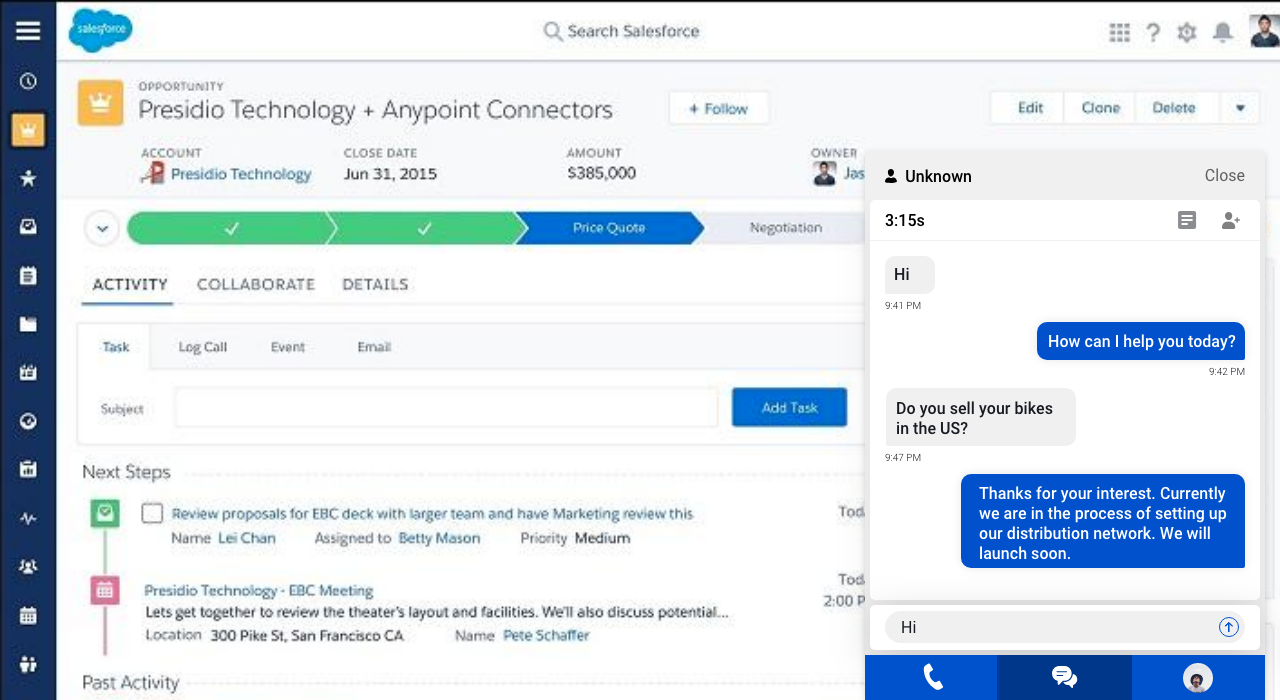Close the Unknown chat panel

click(x=1225, y=175)
